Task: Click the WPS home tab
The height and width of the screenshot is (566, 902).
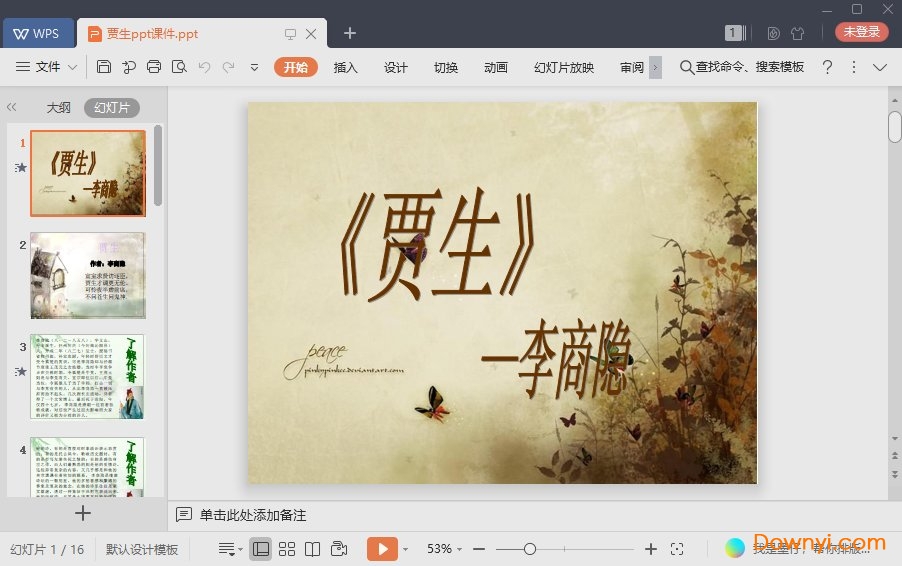Action: click(x=39, y=33)
